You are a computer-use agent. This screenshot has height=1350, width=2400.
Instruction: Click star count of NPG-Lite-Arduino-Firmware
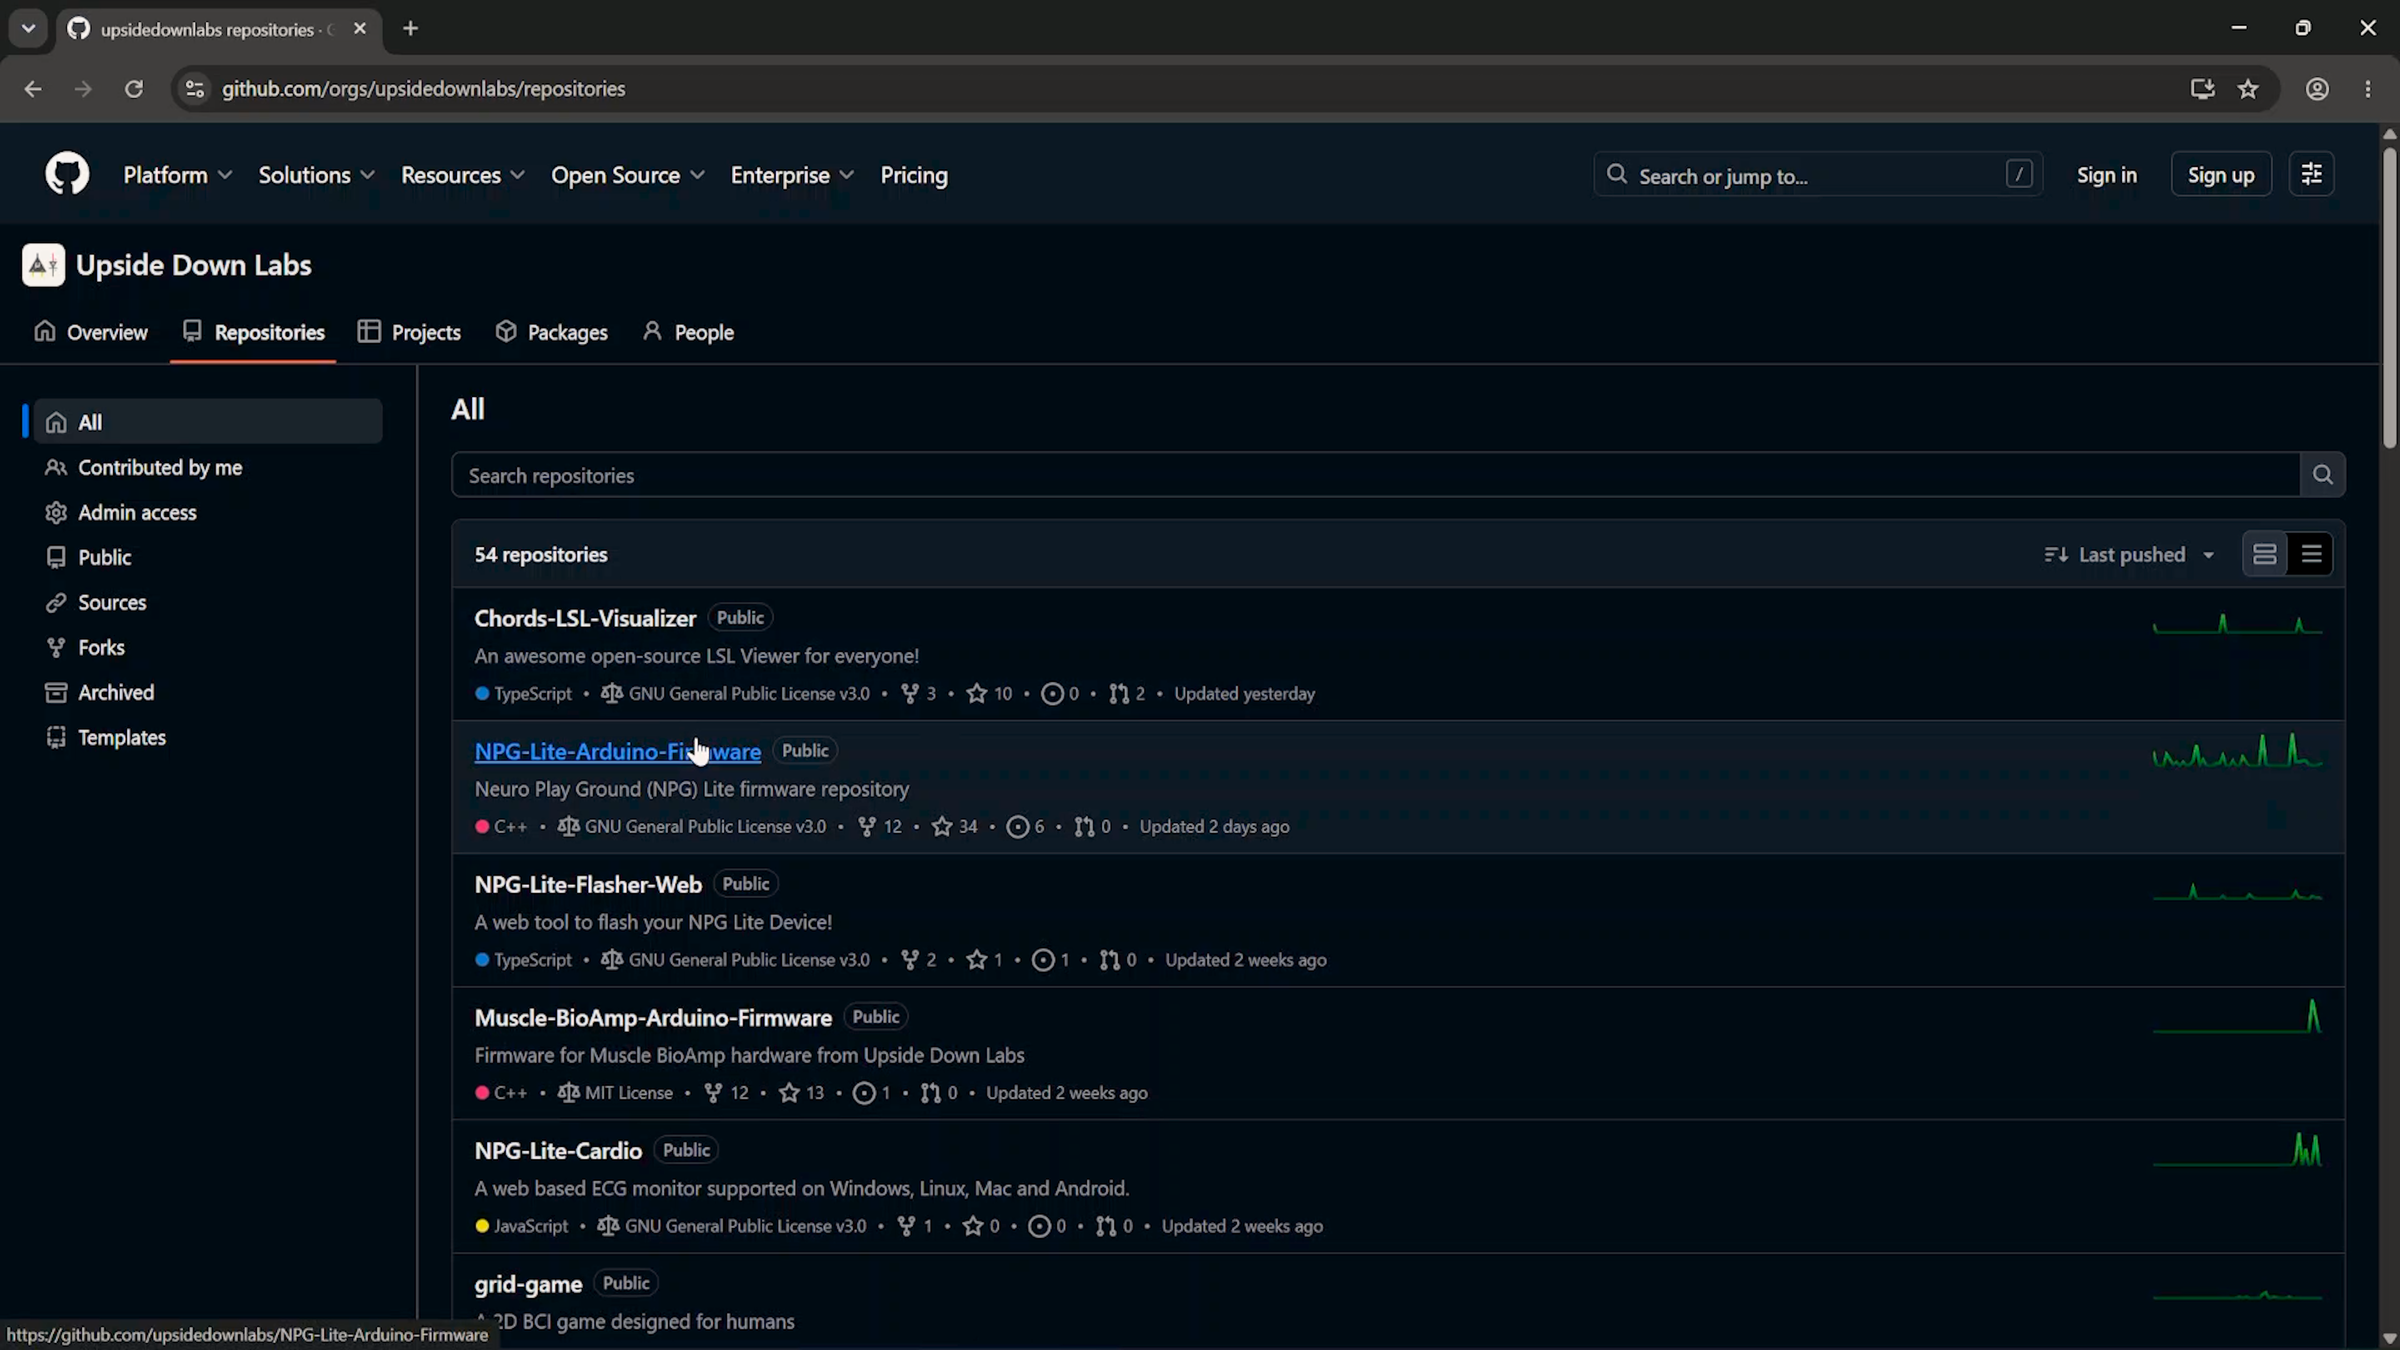click(954, 827)
